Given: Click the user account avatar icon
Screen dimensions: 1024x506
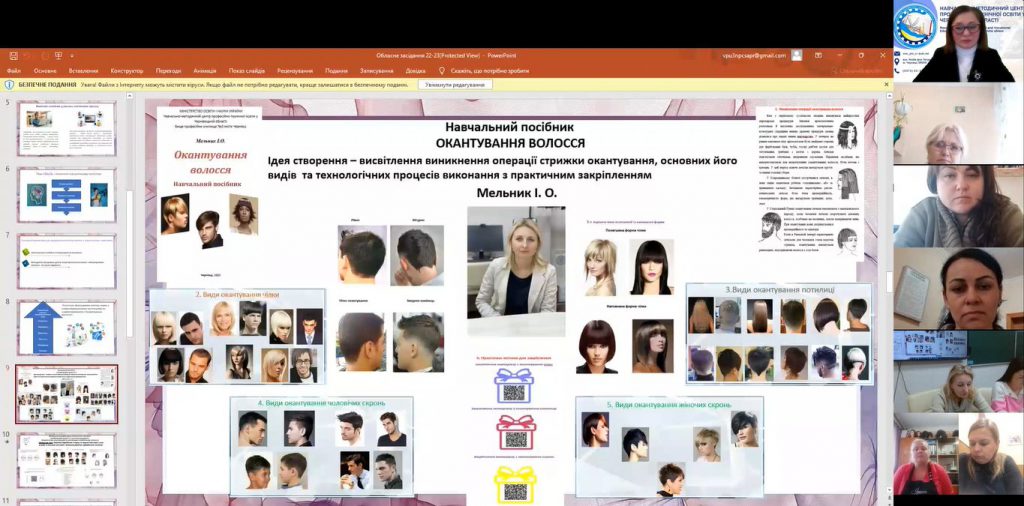Looking at the screenshot, I should [797, 55].
